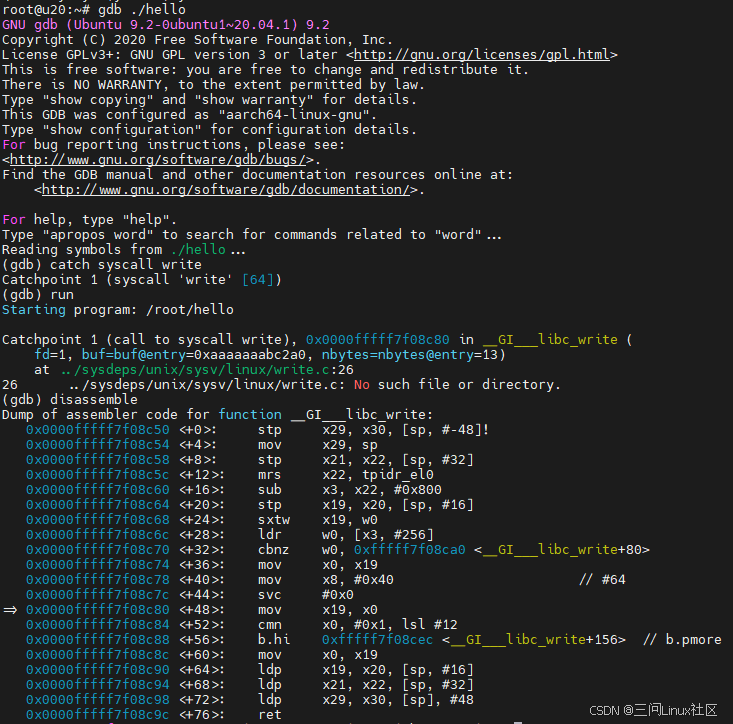Click 'buf=buf@entry=0xaaaaaaabc2a0' argument text

tap(194, 355)
